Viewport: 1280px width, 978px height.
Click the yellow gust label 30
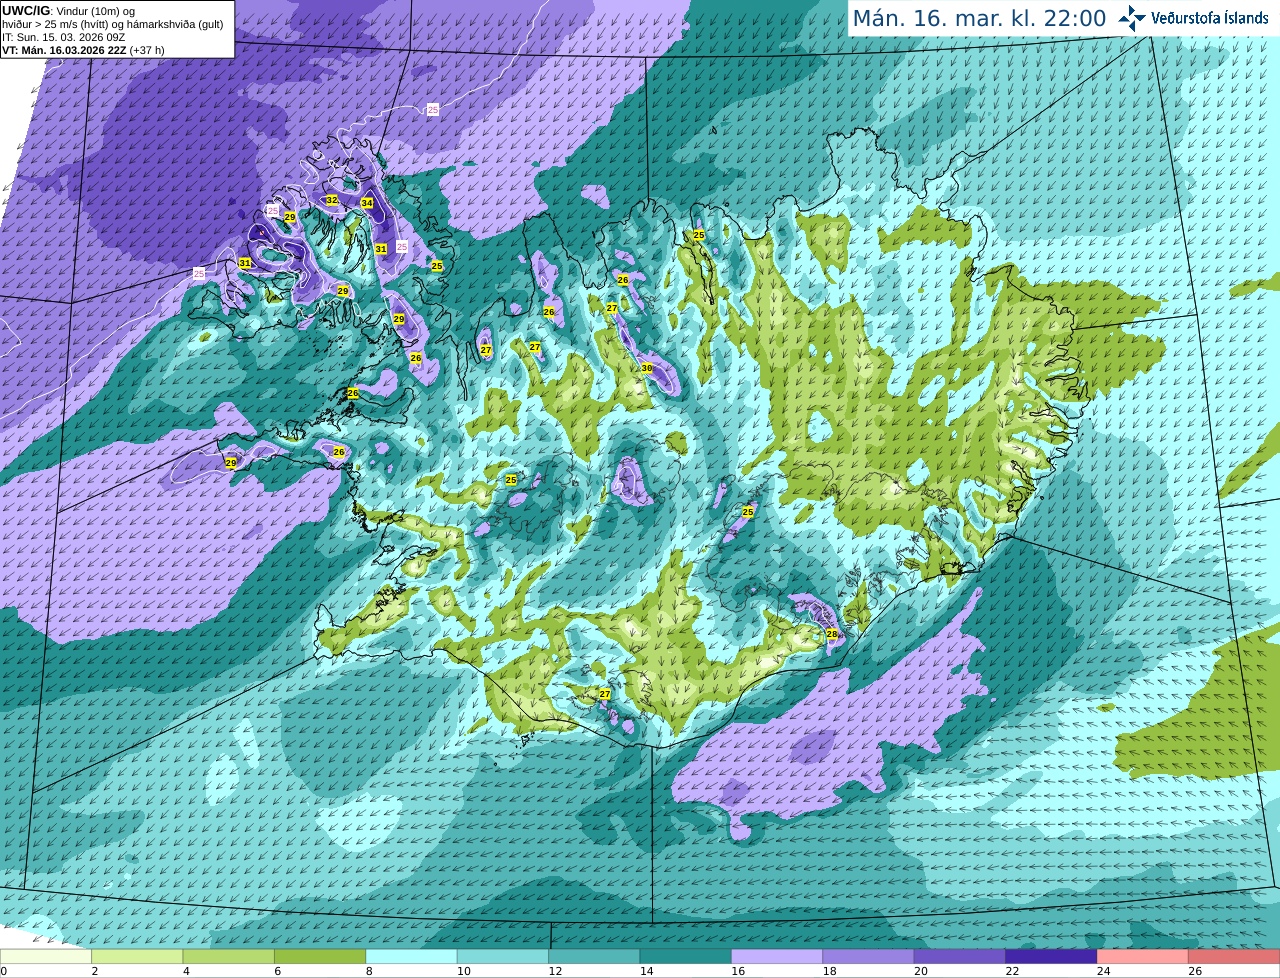pyautogui.click(x=647, y=368)
